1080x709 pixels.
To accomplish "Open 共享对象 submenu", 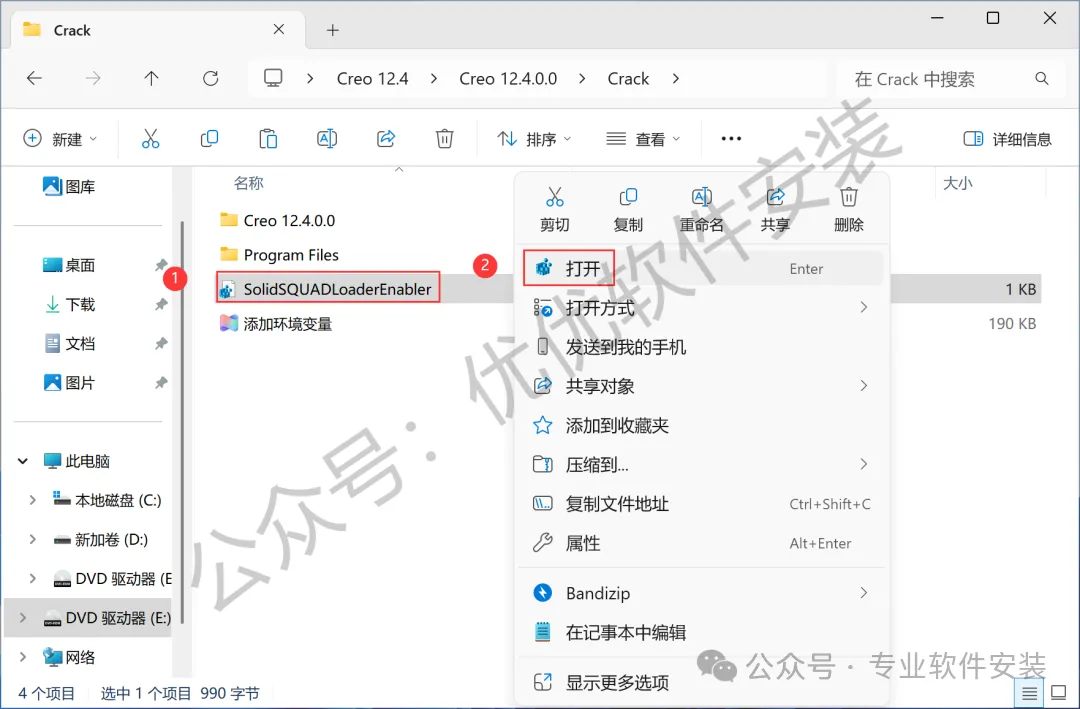I will (x=702, y=386).
